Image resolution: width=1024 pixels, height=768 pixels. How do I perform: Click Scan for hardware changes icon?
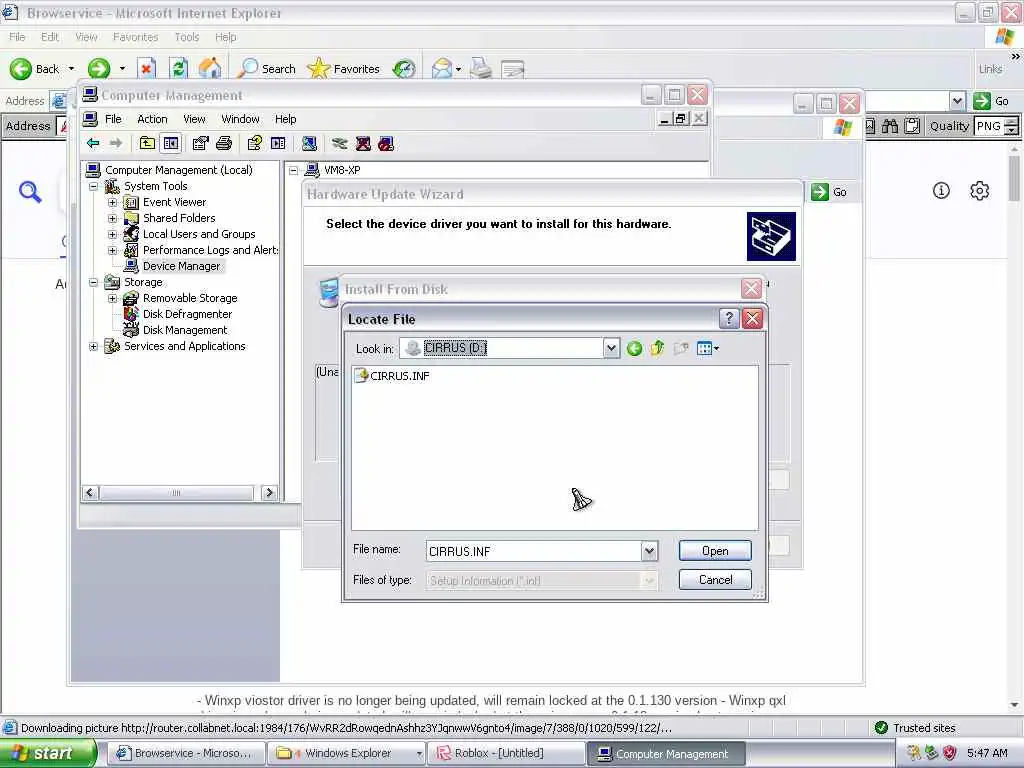click(x=310, y=144)
